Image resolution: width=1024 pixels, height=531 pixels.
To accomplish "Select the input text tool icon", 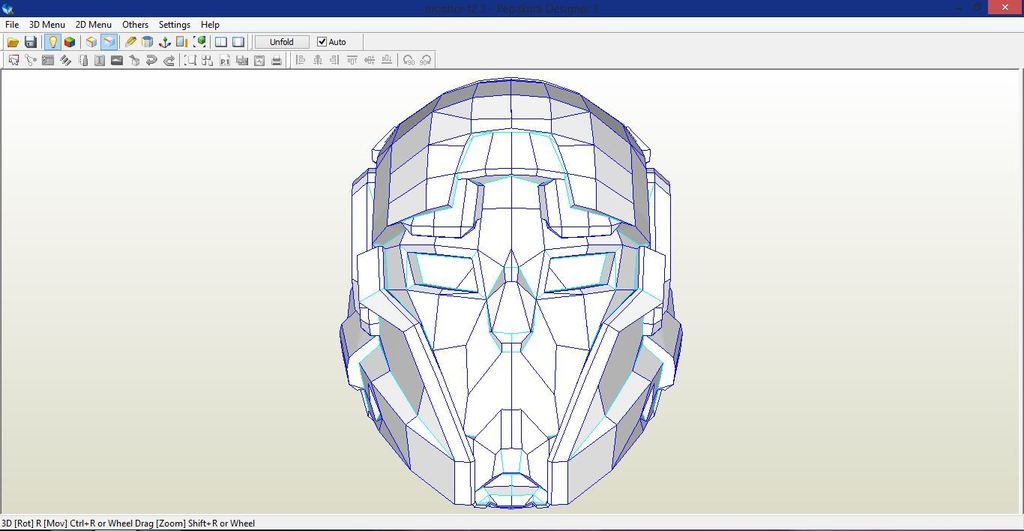I will tap(100, 60).
